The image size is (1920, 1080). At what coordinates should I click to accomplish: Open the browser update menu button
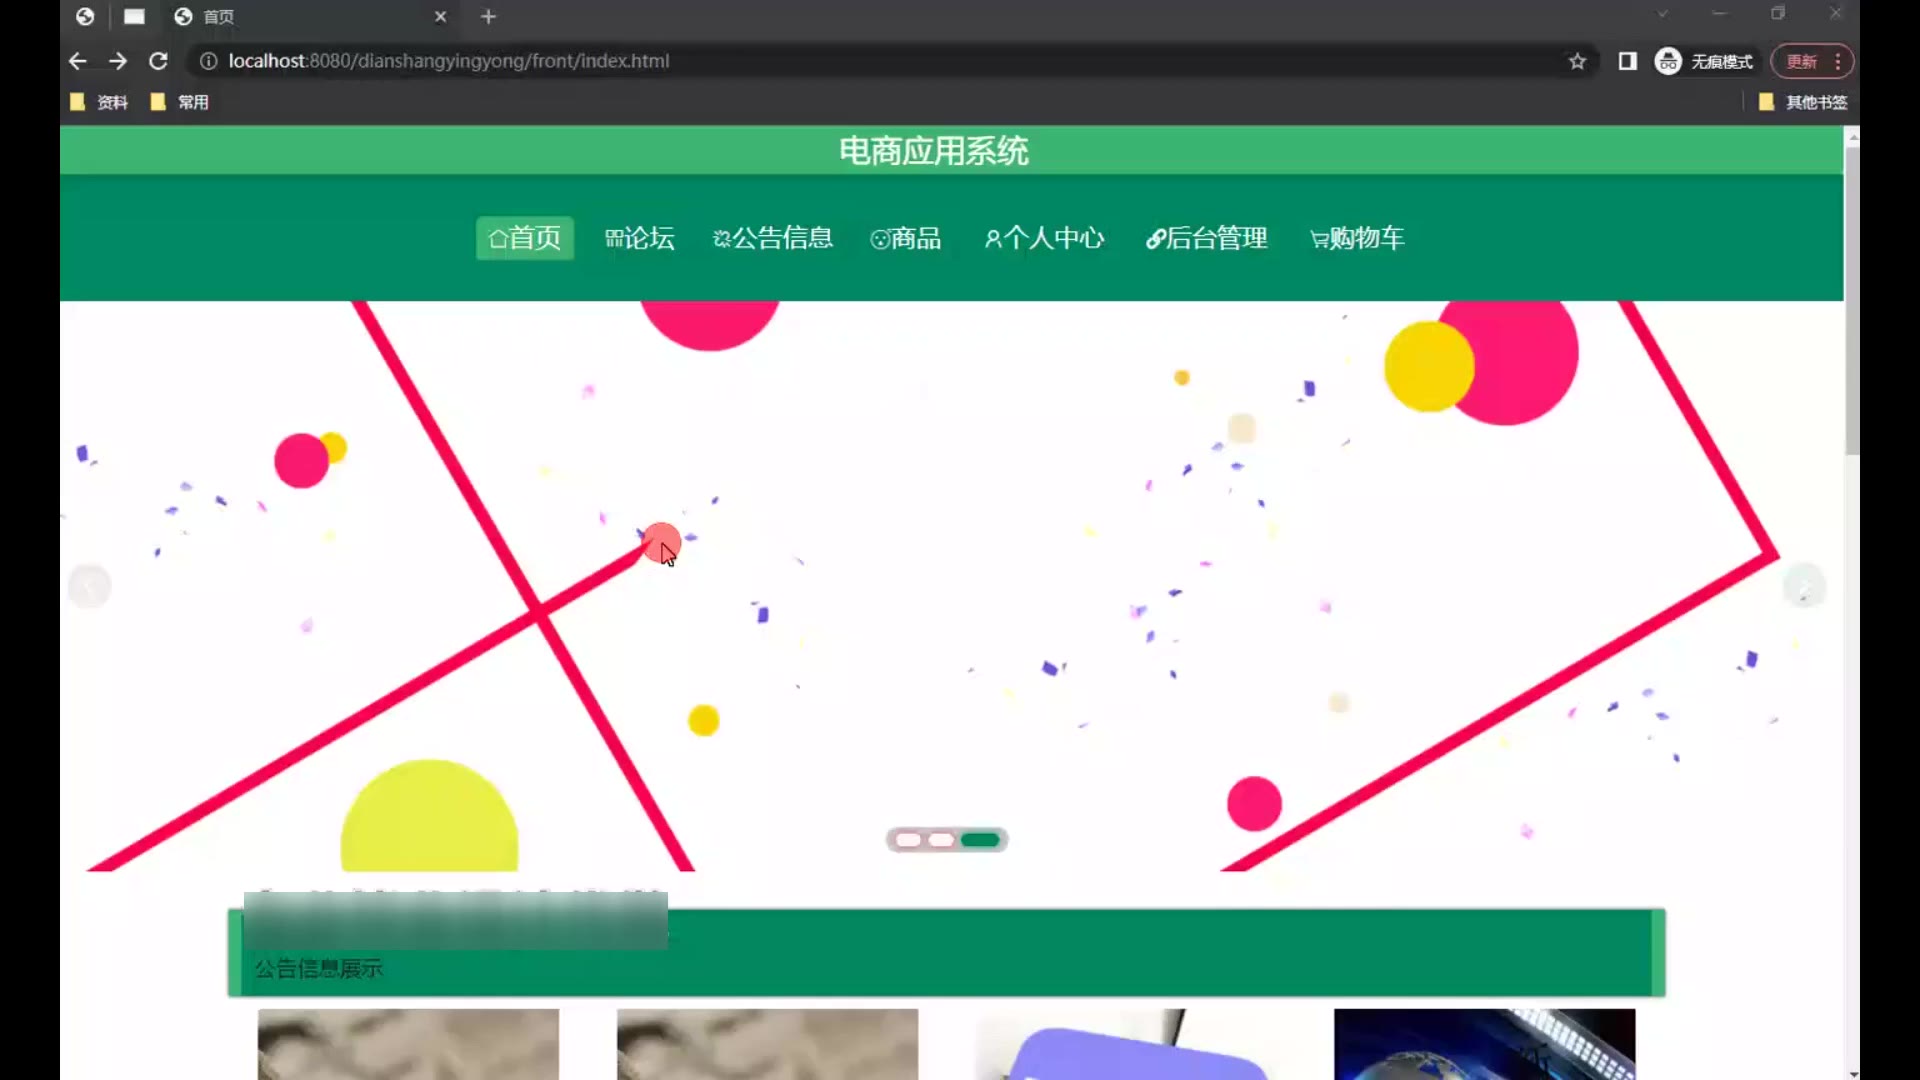click(1812, 61)
